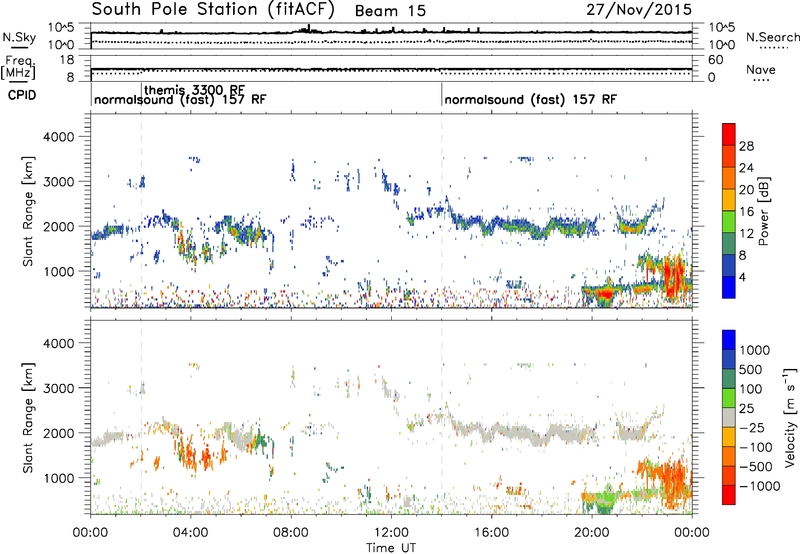This screenshot has height=554, width=800.
Task: Click the '4000' tick on power panel axis
Action: click(x=58, y=137)
